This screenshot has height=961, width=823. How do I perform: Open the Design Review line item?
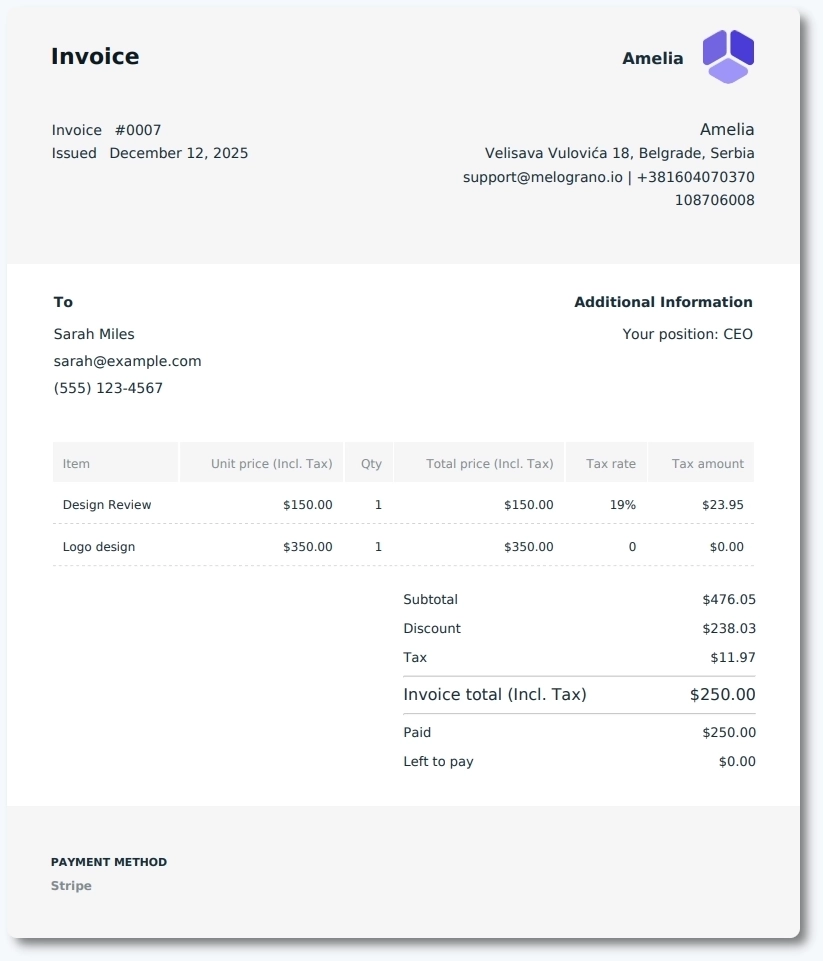(x=107, y=505)
